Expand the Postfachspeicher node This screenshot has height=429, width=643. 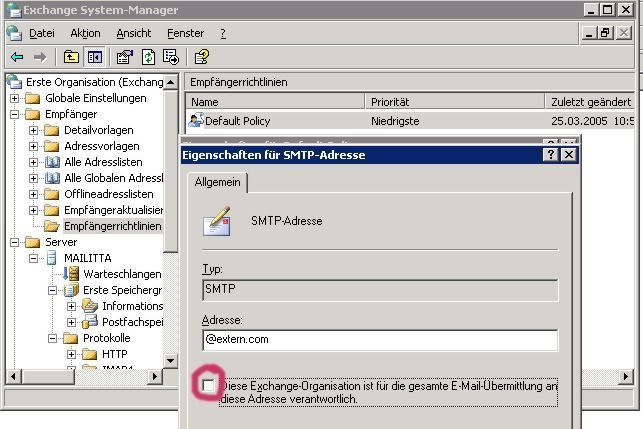(71, 322)
